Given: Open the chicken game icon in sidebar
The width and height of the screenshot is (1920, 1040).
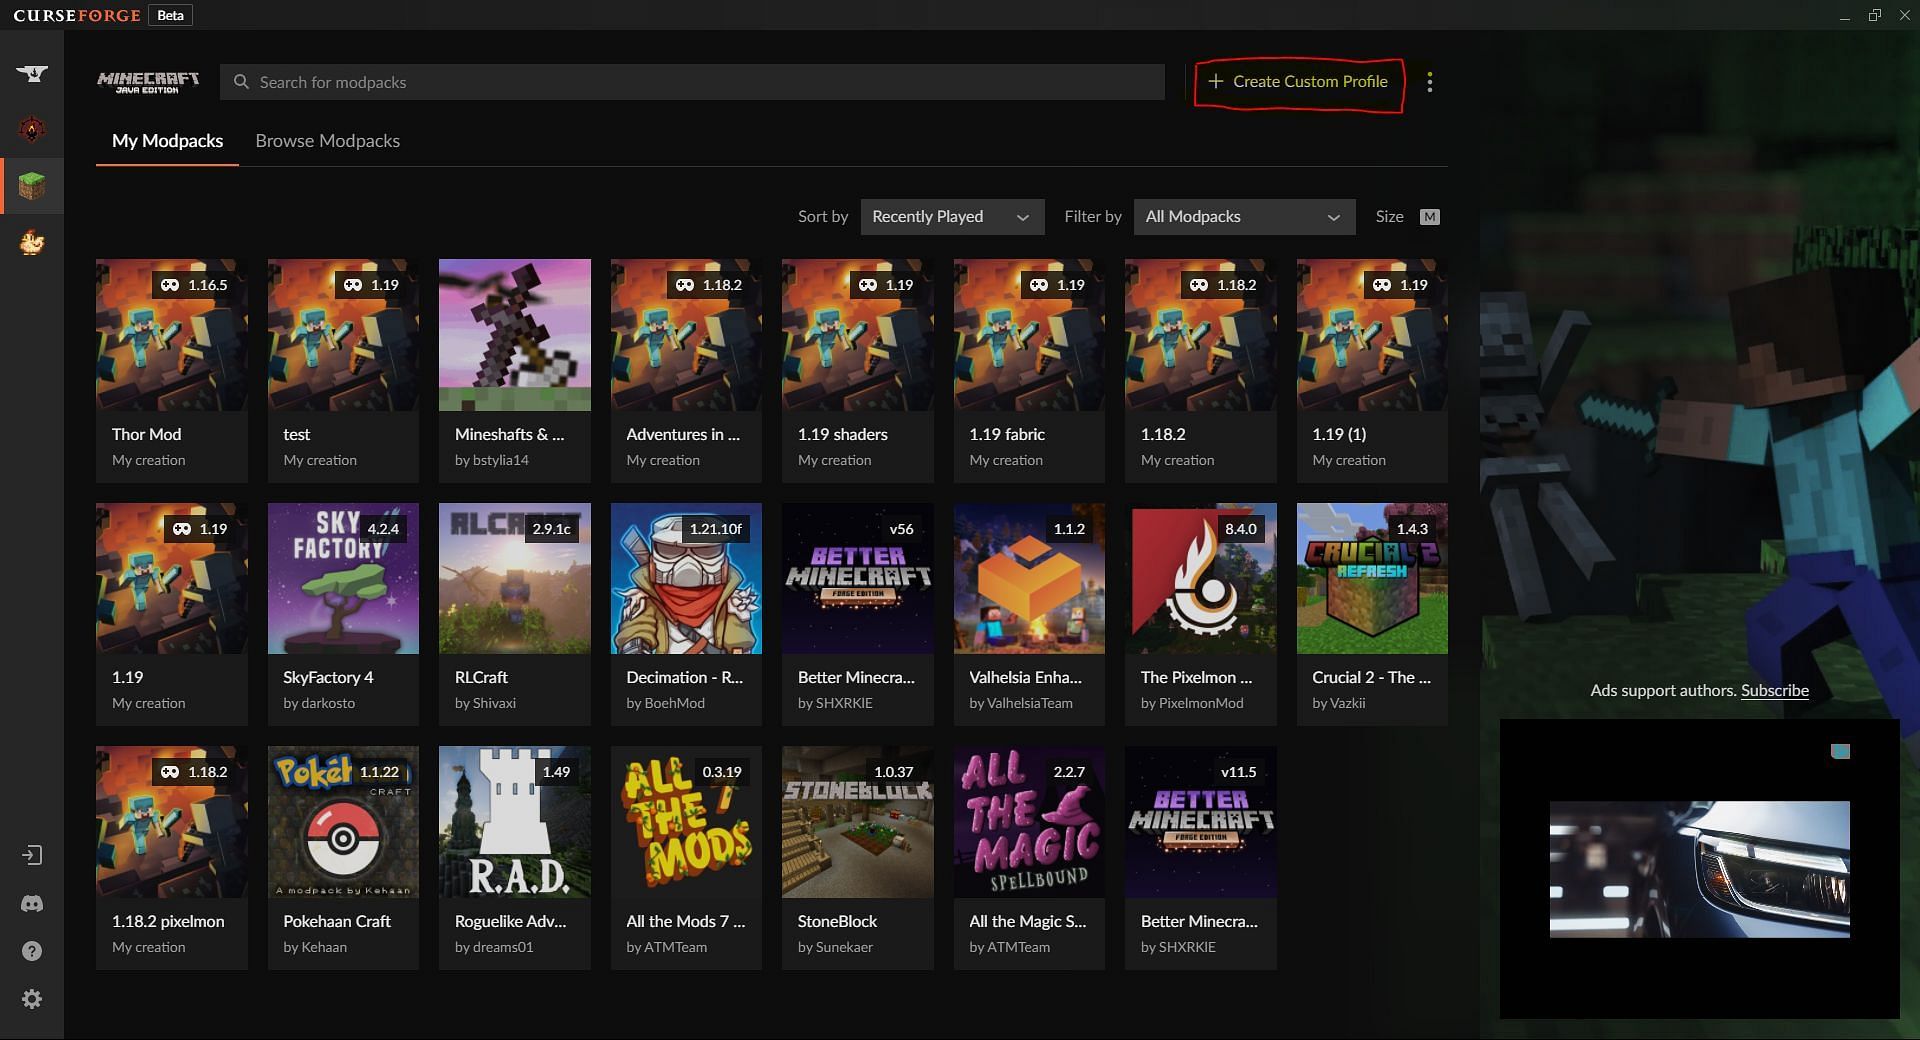Looking at the screenshot, I should (x=32, y=242).
